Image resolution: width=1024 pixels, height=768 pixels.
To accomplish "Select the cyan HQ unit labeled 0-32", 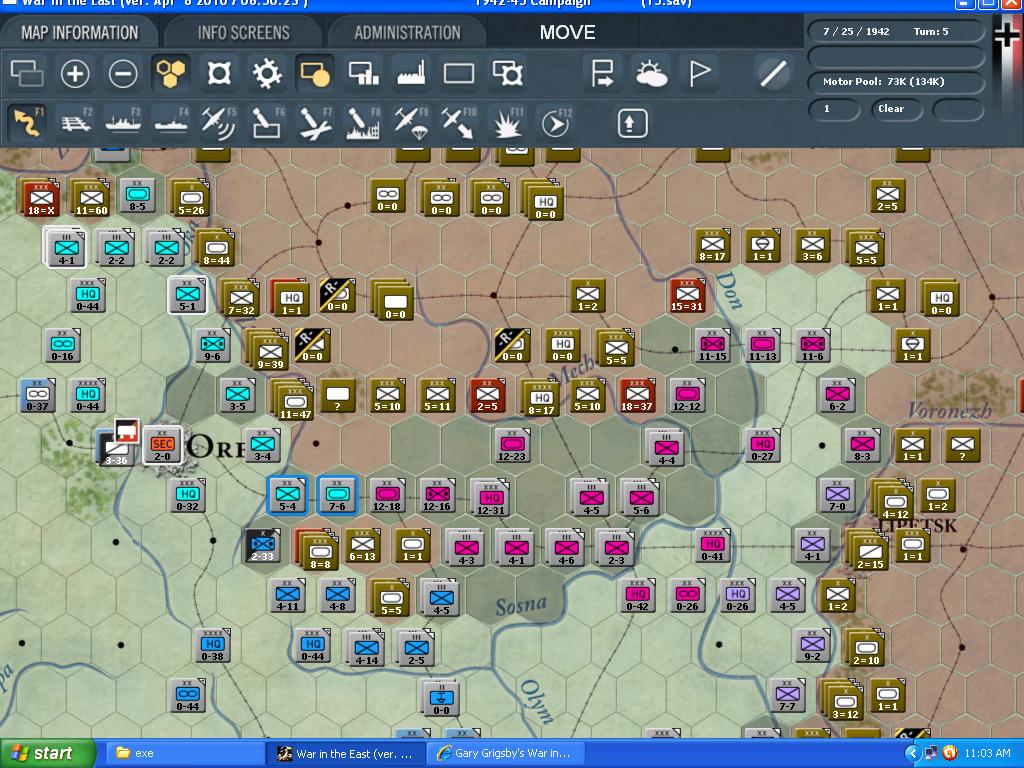I will pos(187,495).
